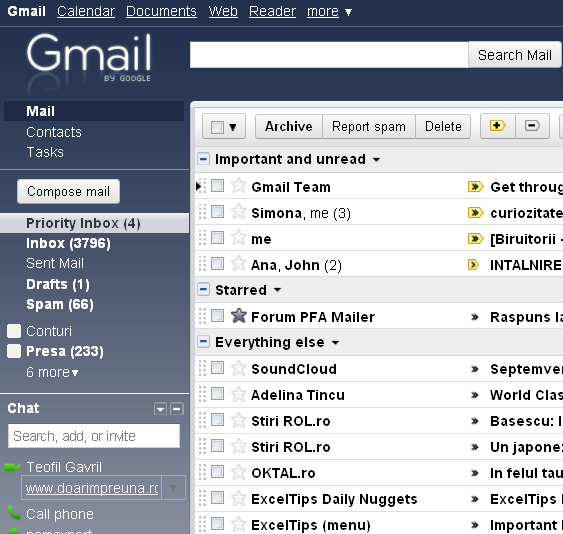Click the Search Mail button

pyautogui.click(x=515, y=55)
